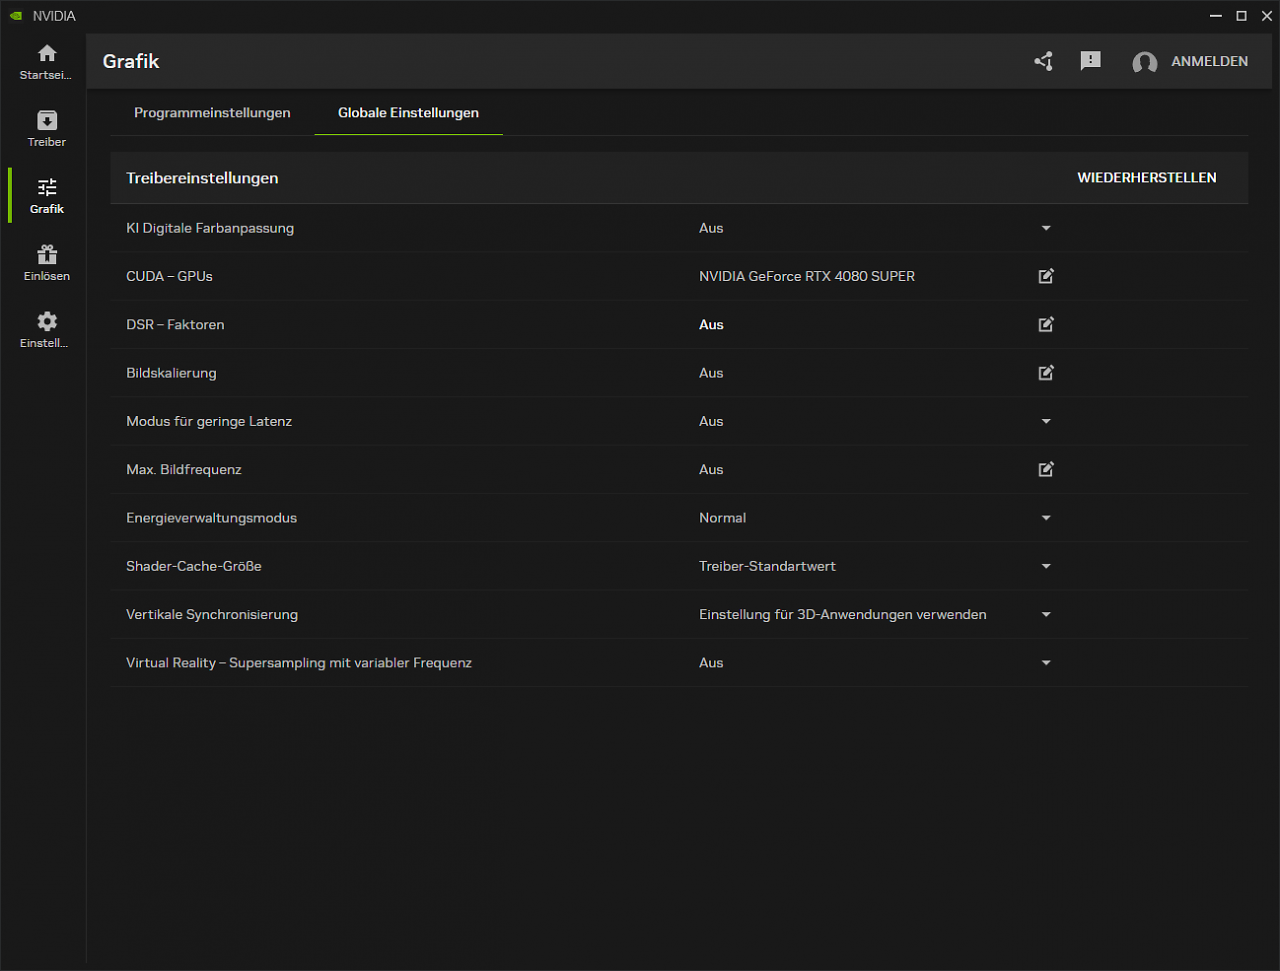Maximize the NVIDIA window
This screenshot has width=1280, height=971.
point(1241,16)
